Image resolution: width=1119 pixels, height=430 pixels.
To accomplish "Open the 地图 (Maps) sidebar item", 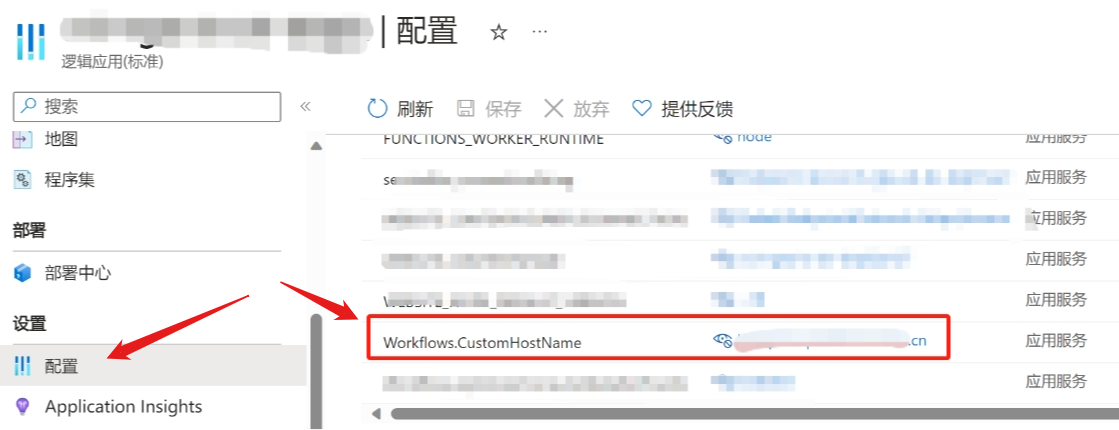I will pyautogui.click(x=60, y=139).
